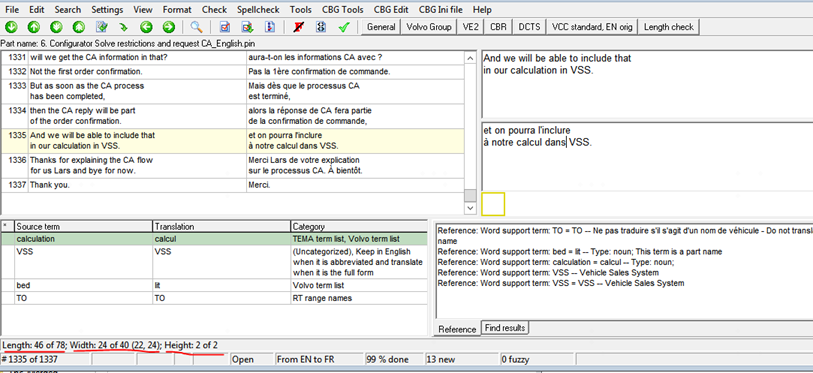813x373 pixels.
Task: Click the checkbox document check icon
Action: tap(225, 27)
